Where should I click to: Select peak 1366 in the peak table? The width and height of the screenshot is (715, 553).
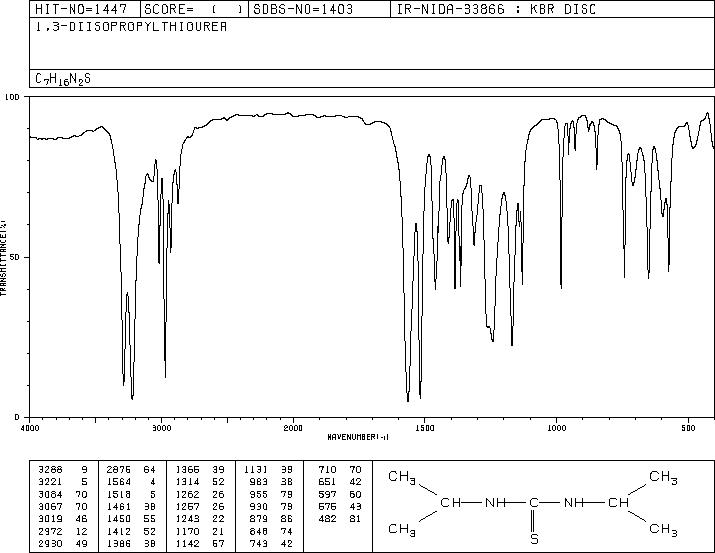(187, 470)
